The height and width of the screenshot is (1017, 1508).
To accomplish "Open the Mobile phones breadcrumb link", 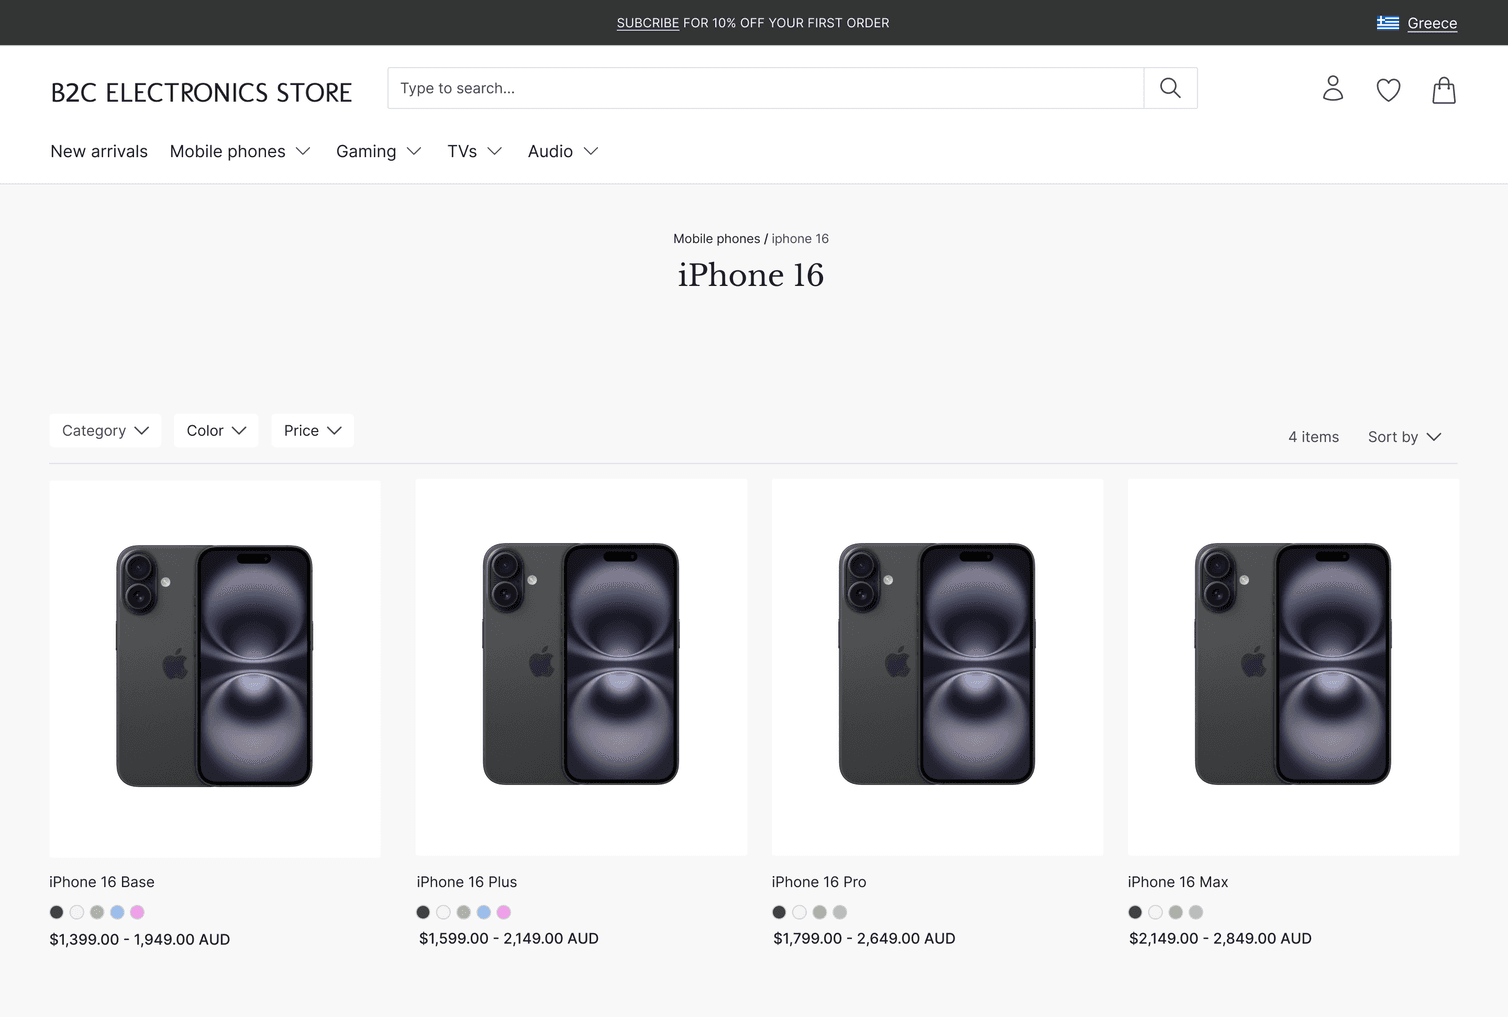I will point(717,238).
